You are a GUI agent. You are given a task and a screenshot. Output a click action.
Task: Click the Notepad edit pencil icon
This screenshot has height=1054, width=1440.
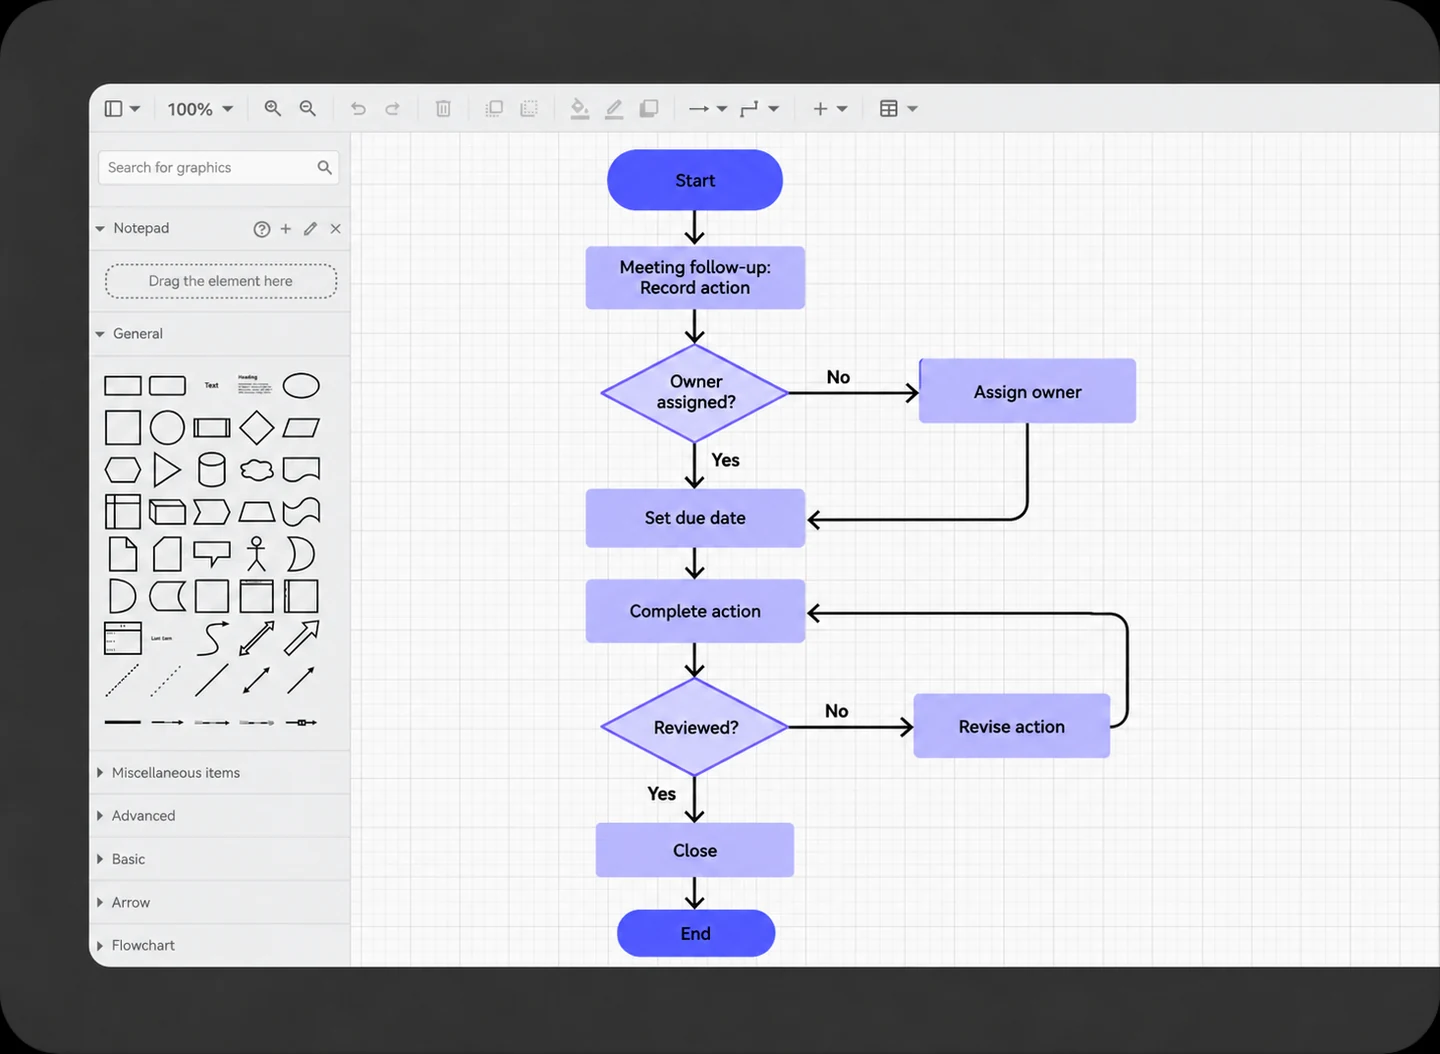point(311,229)
